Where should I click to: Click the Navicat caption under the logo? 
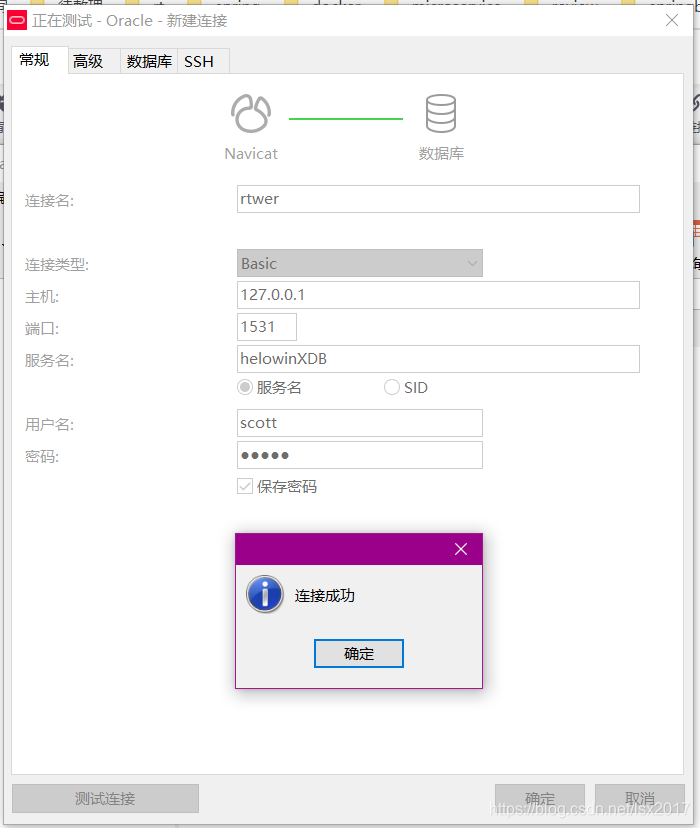pos(251,154)
